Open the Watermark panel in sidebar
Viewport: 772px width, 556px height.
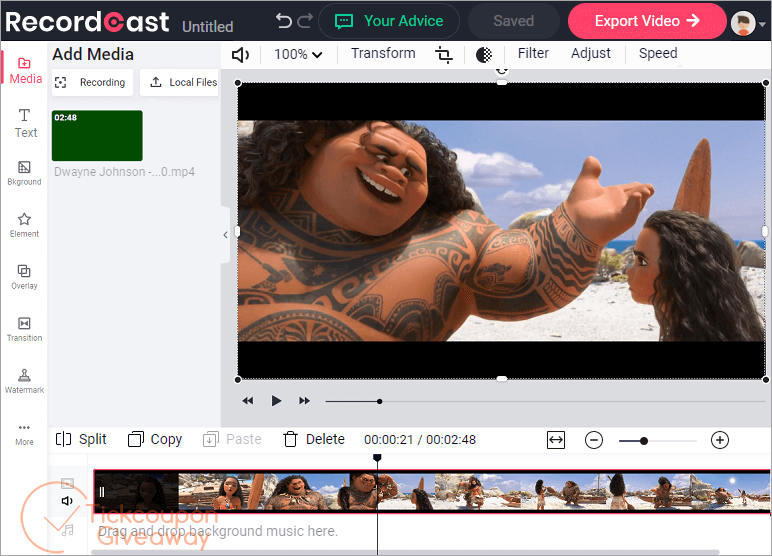(x=24, y=381)
